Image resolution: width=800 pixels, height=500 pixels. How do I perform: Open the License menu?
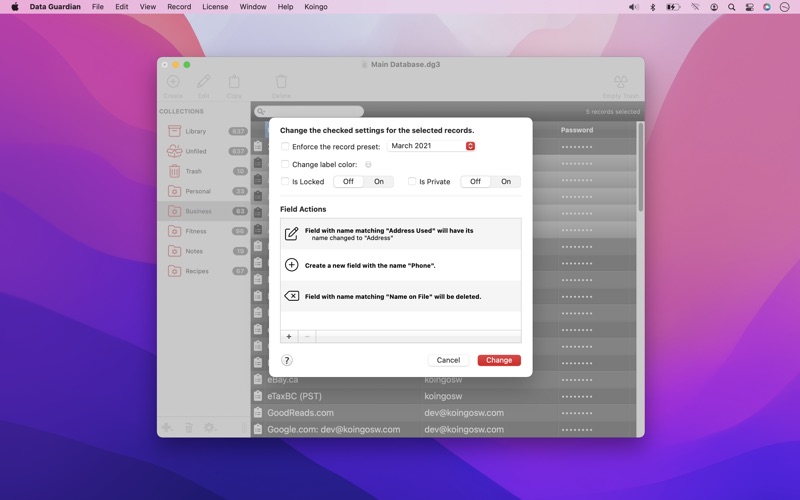coord(215,7)
